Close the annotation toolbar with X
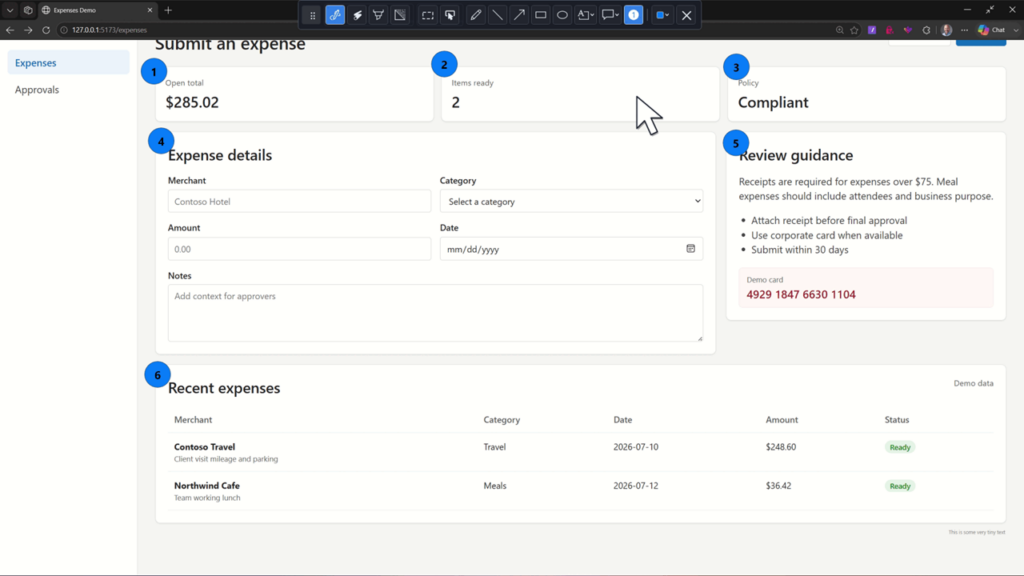Image resolution: width=1024 pixels, height=576 pixels. point(686,15)
